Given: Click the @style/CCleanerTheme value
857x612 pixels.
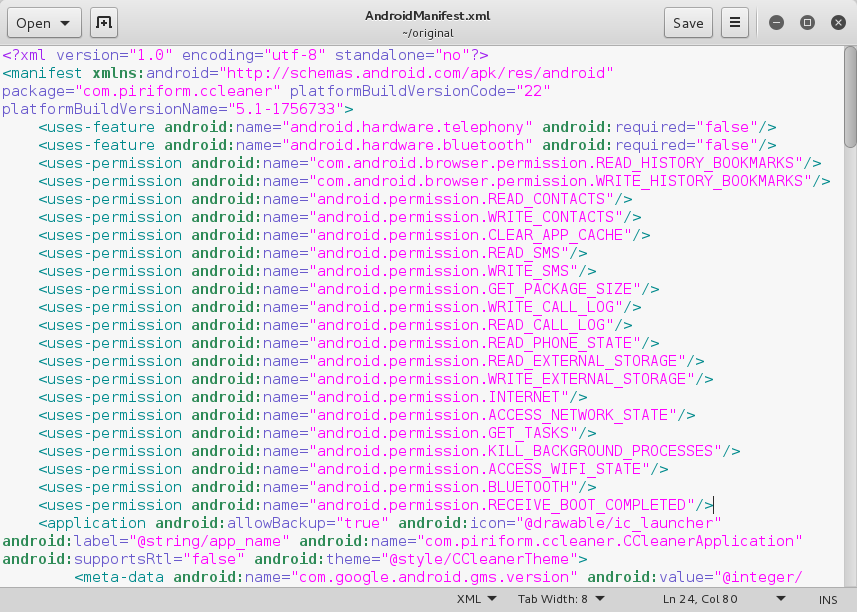Looking at the screenshot, I should [479, 560].
